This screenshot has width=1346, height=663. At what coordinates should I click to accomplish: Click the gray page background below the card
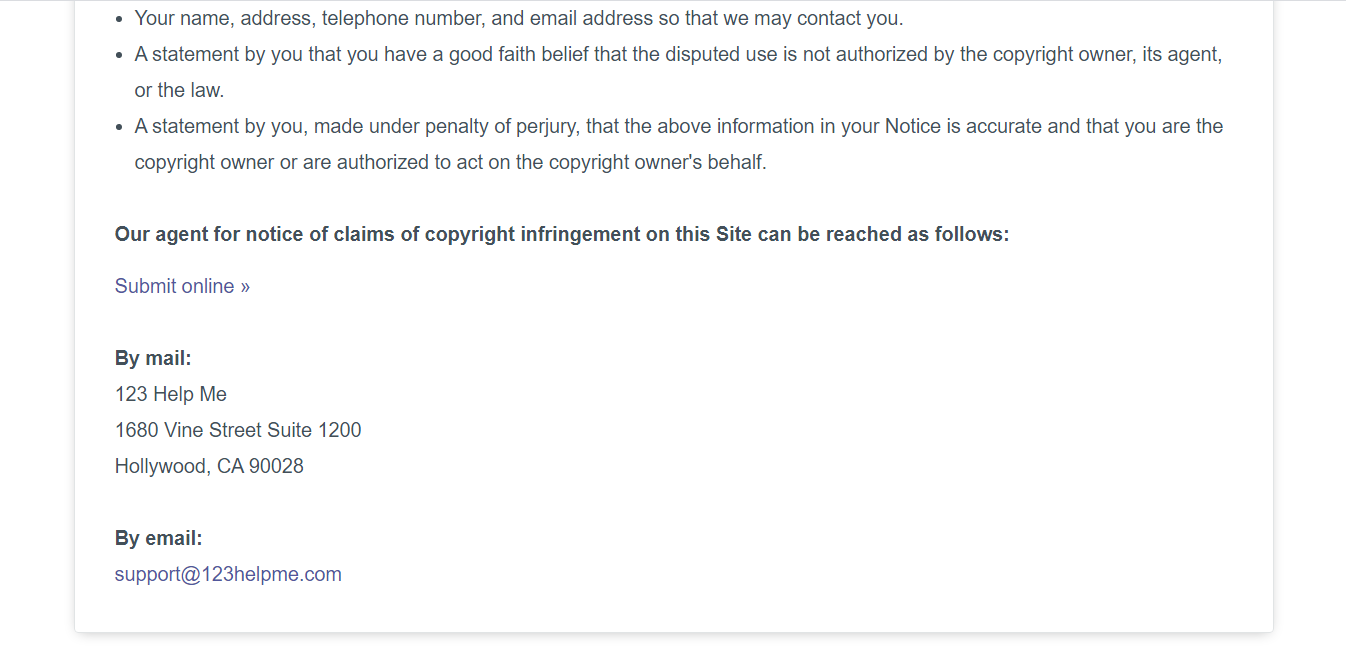[x=673, y=649]
